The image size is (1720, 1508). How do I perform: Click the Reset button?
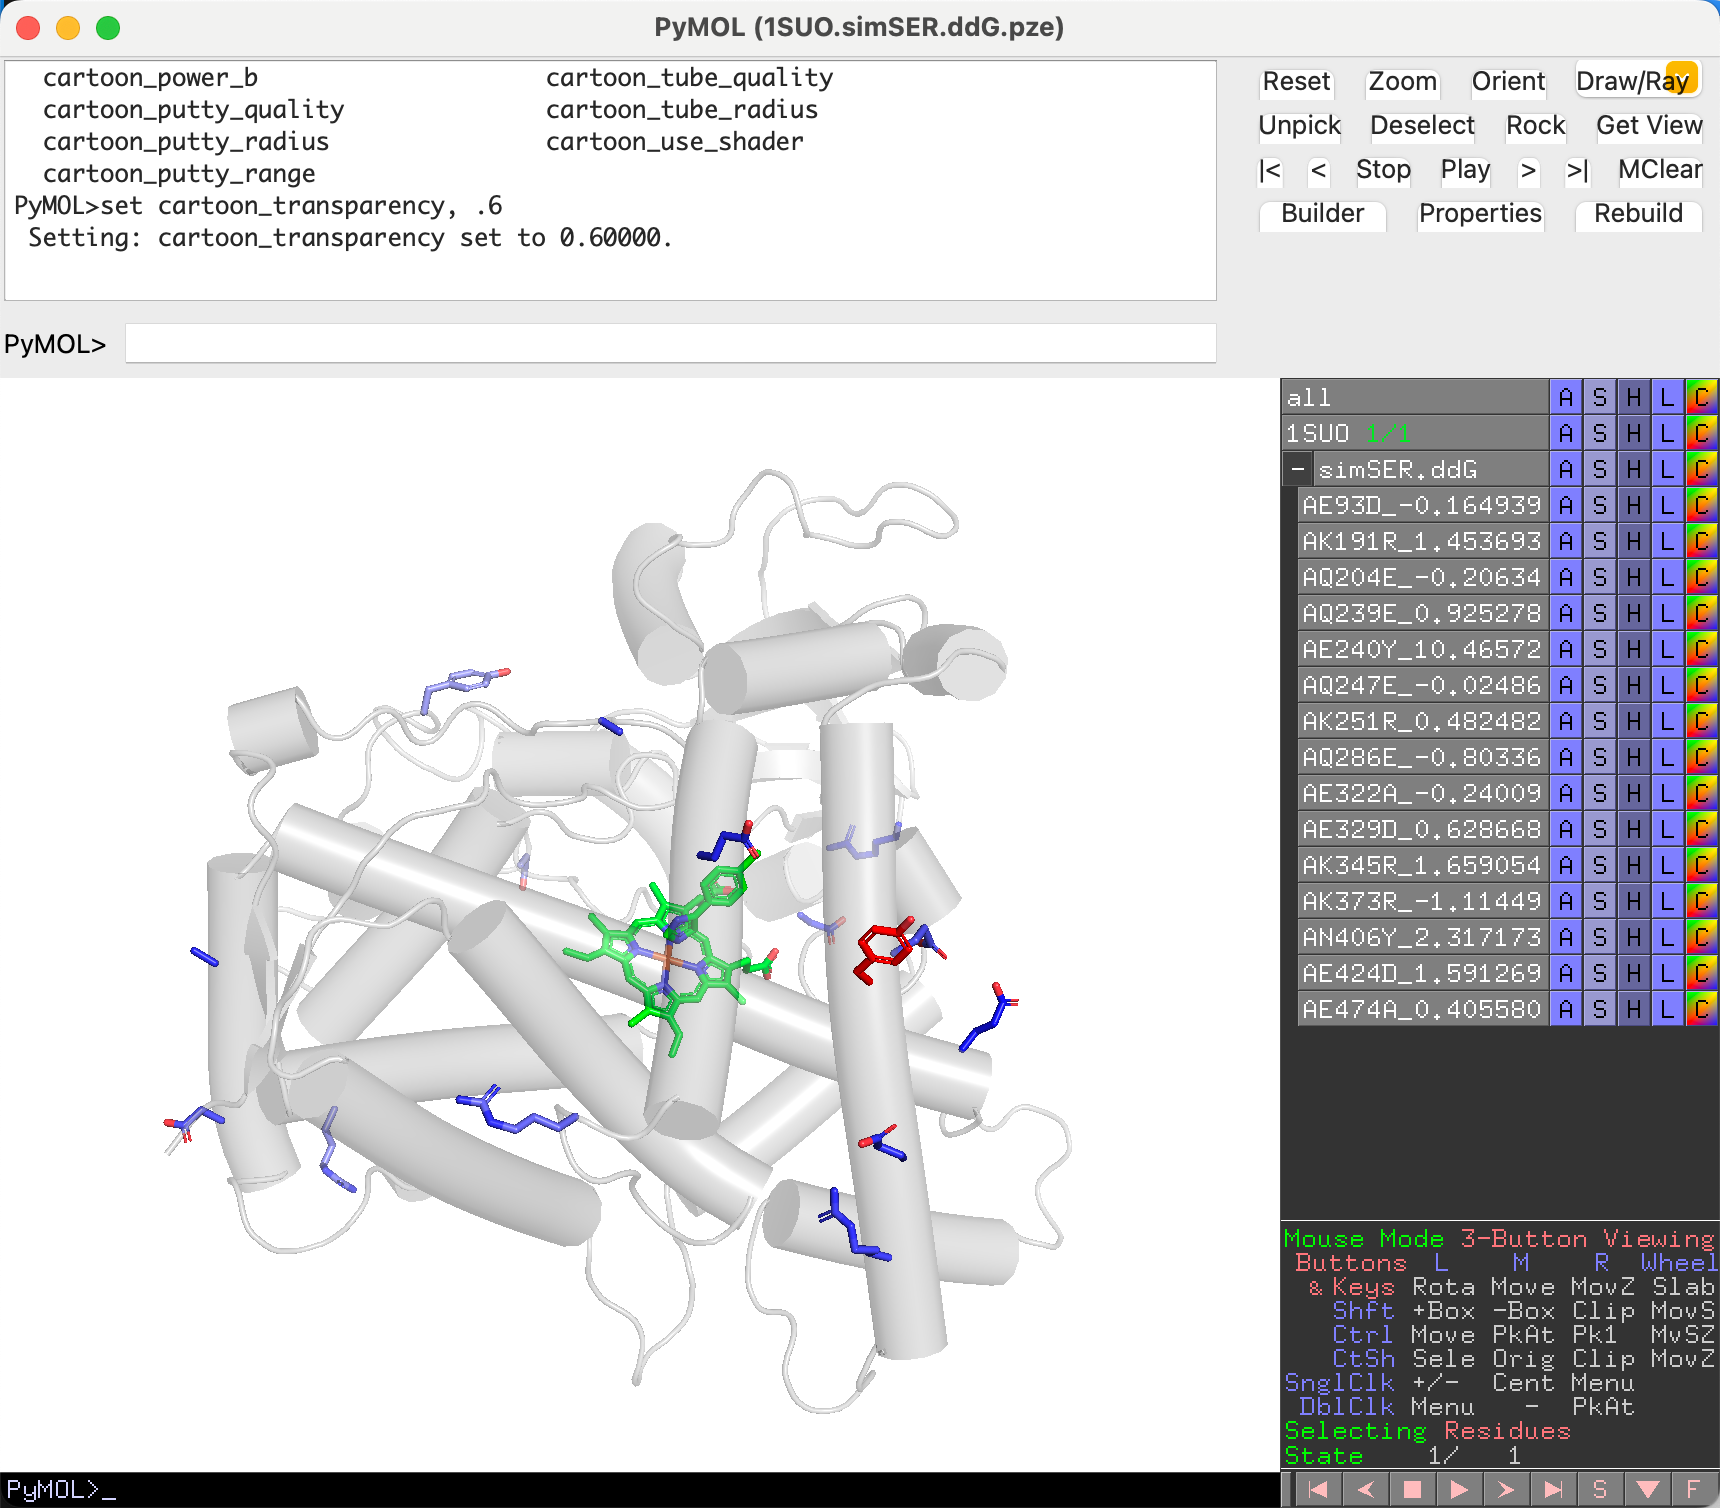tap(1296, 81)
